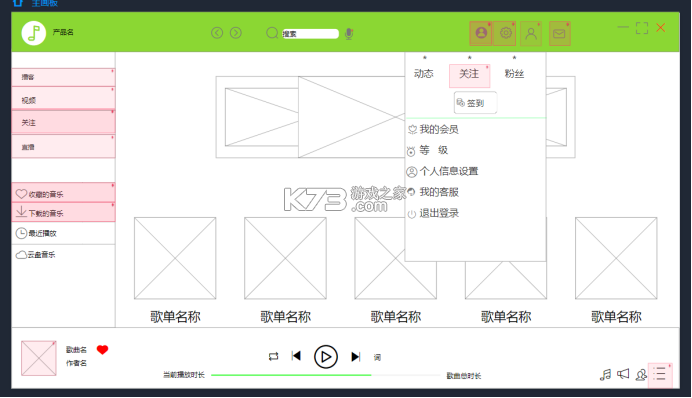Click the music note product logo
Viewport: 692px width, 398px height.
click(34, 33)
